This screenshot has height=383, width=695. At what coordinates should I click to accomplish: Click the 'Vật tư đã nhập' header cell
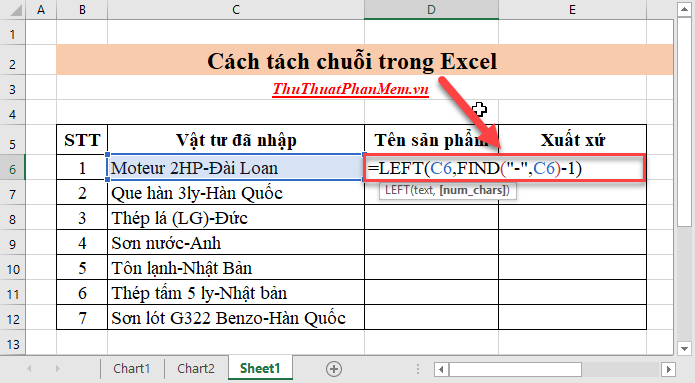pyautogui.click(x=236, y=140)
